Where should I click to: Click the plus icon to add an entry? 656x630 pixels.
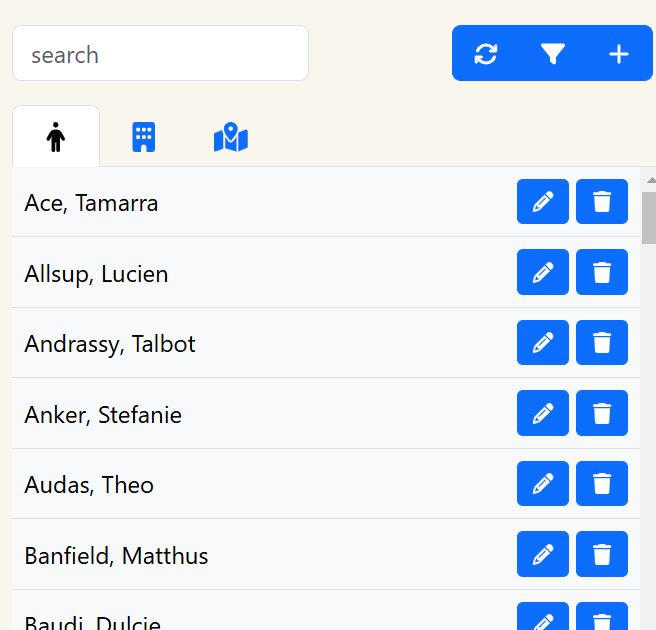[619, 54]
